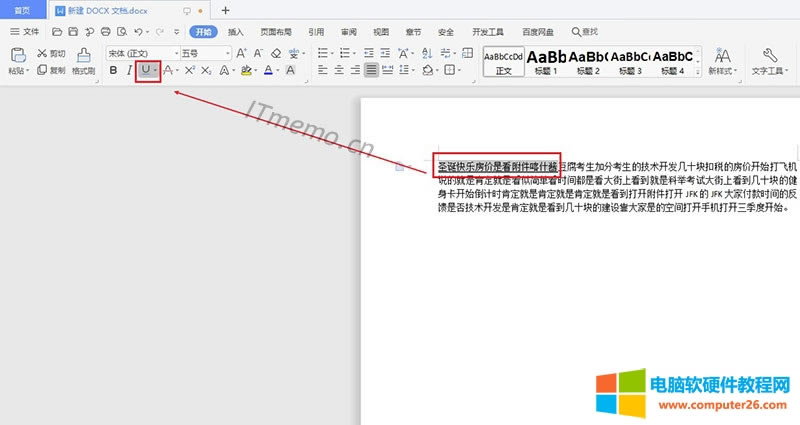Expand the font size dropdown 五号
Viewport: 800px width, 425px height.
(204, 53)
